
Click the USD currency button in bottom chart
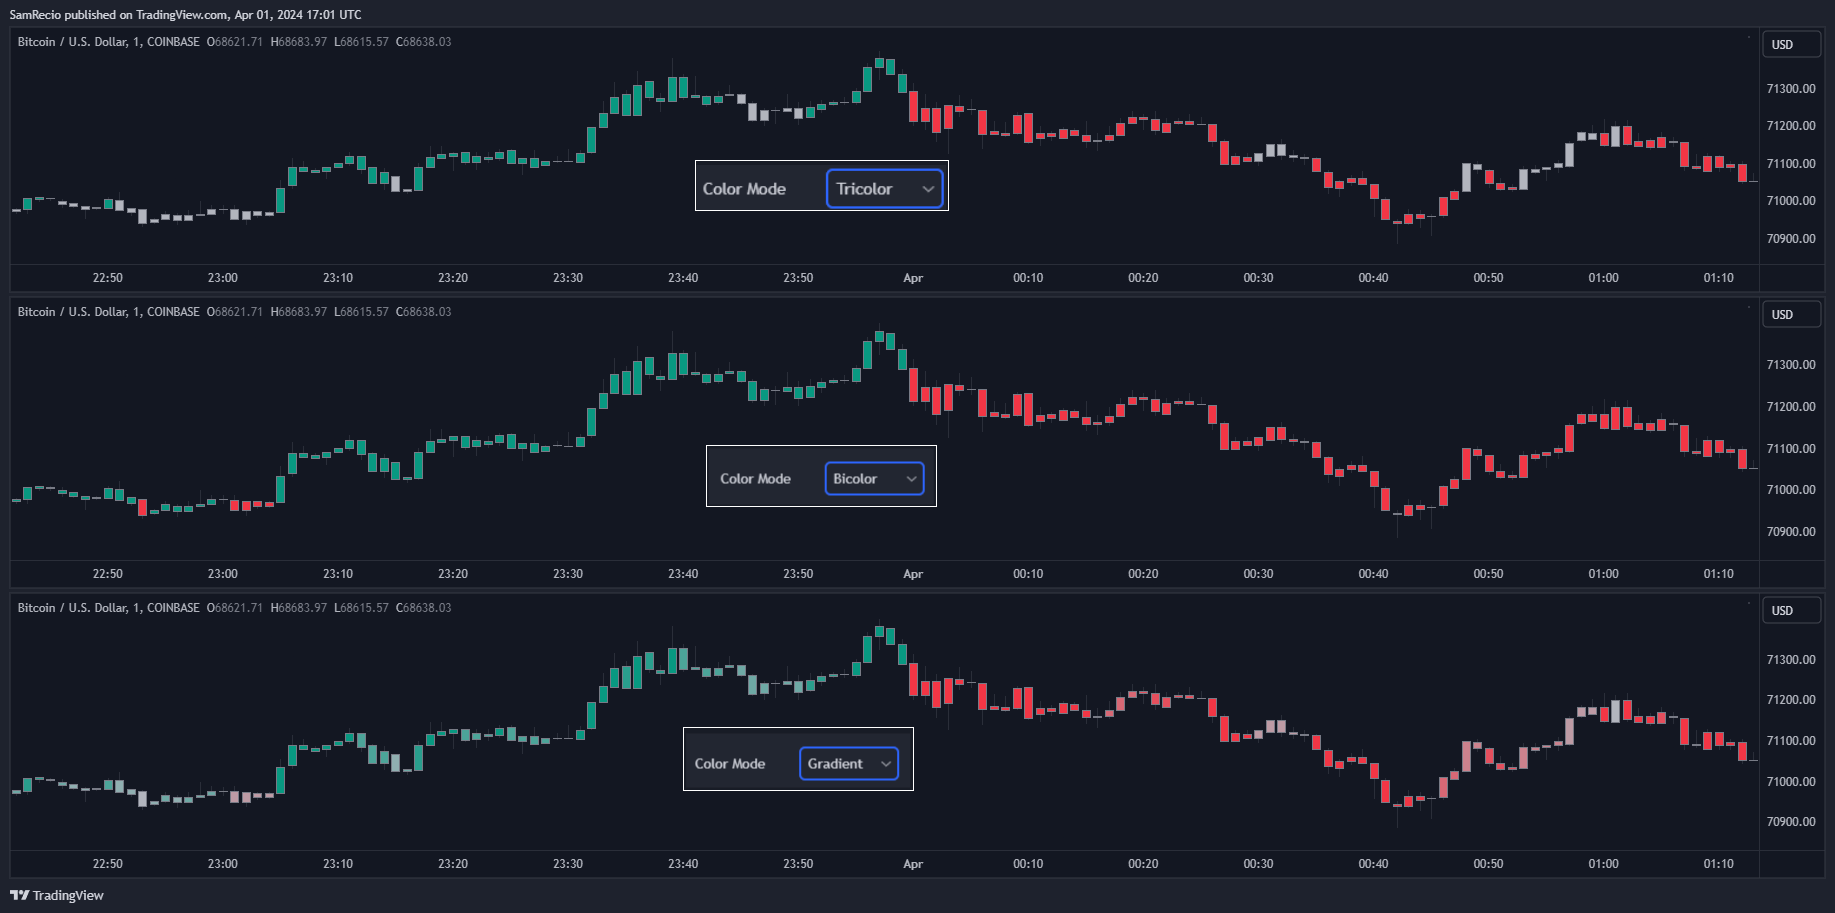pyautogui.click(x=1790, y=611)
